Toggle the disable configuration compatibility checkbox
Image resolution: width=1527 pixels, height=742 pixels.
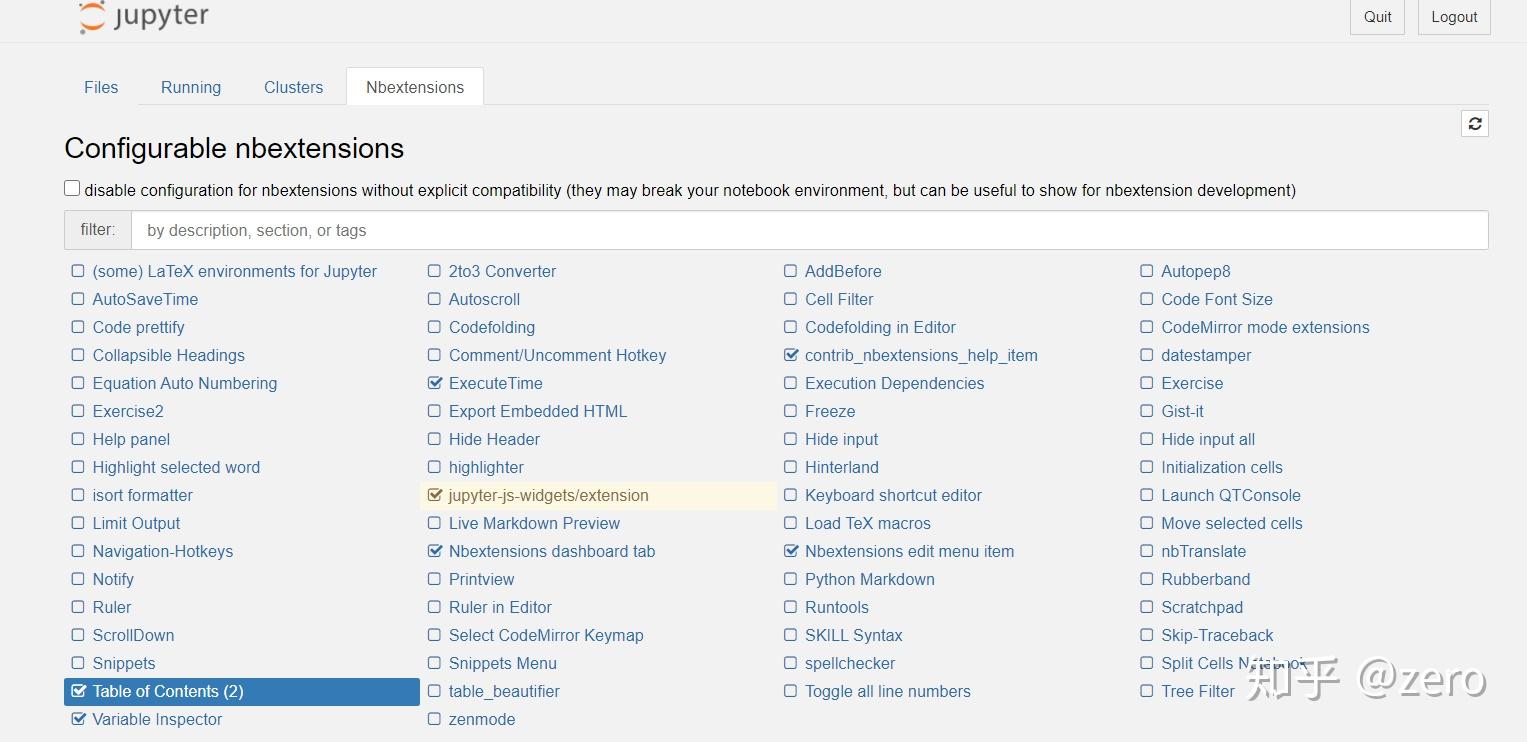(x=72, y=189)
